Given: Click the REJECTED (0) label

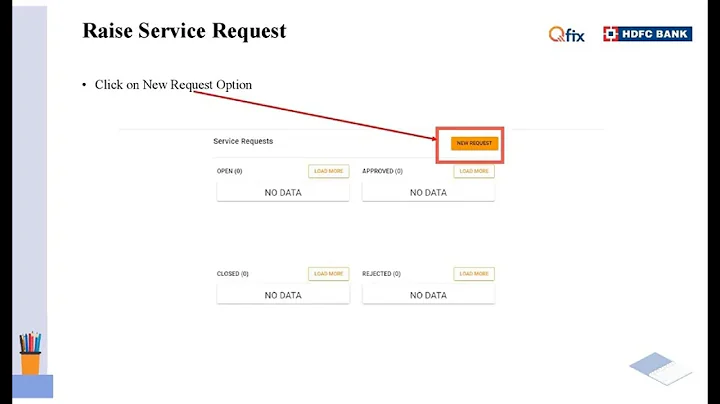Looking at the screenshot, I should (381, 274).
